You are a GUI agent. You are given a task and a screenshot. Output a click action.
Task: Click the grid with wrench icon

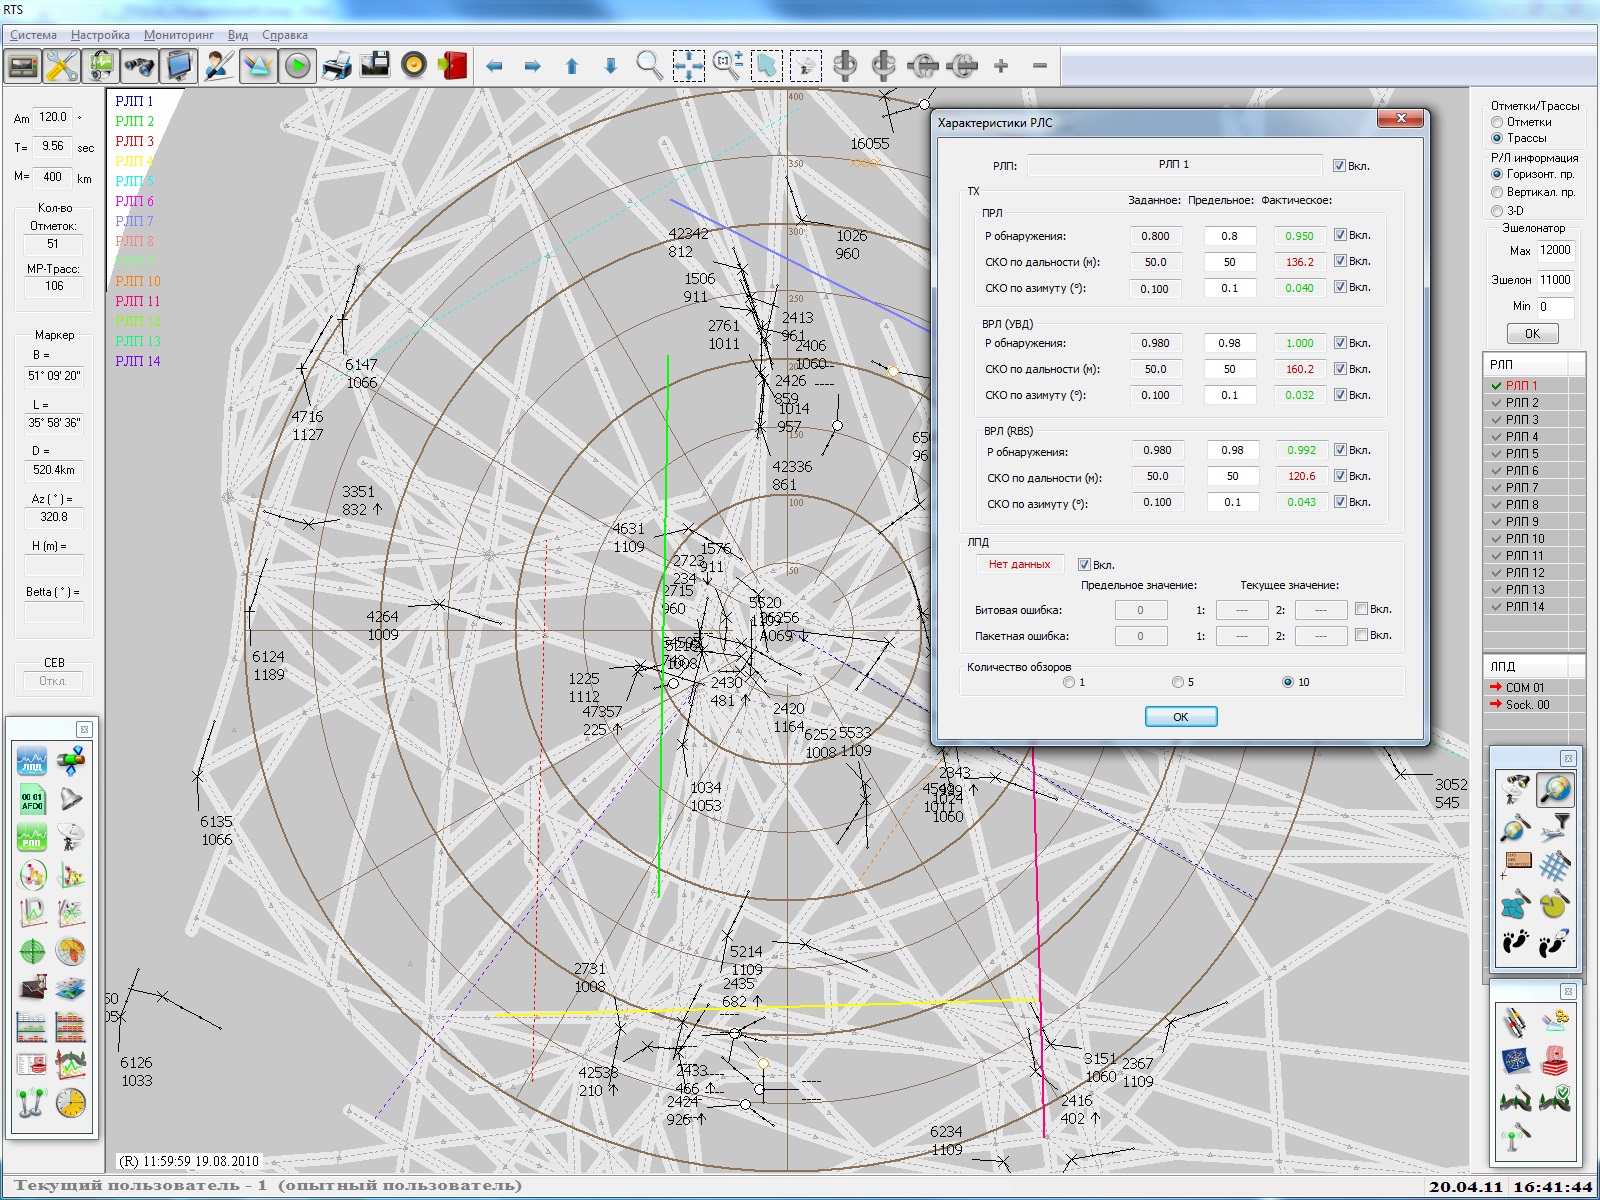[1555, 866]
